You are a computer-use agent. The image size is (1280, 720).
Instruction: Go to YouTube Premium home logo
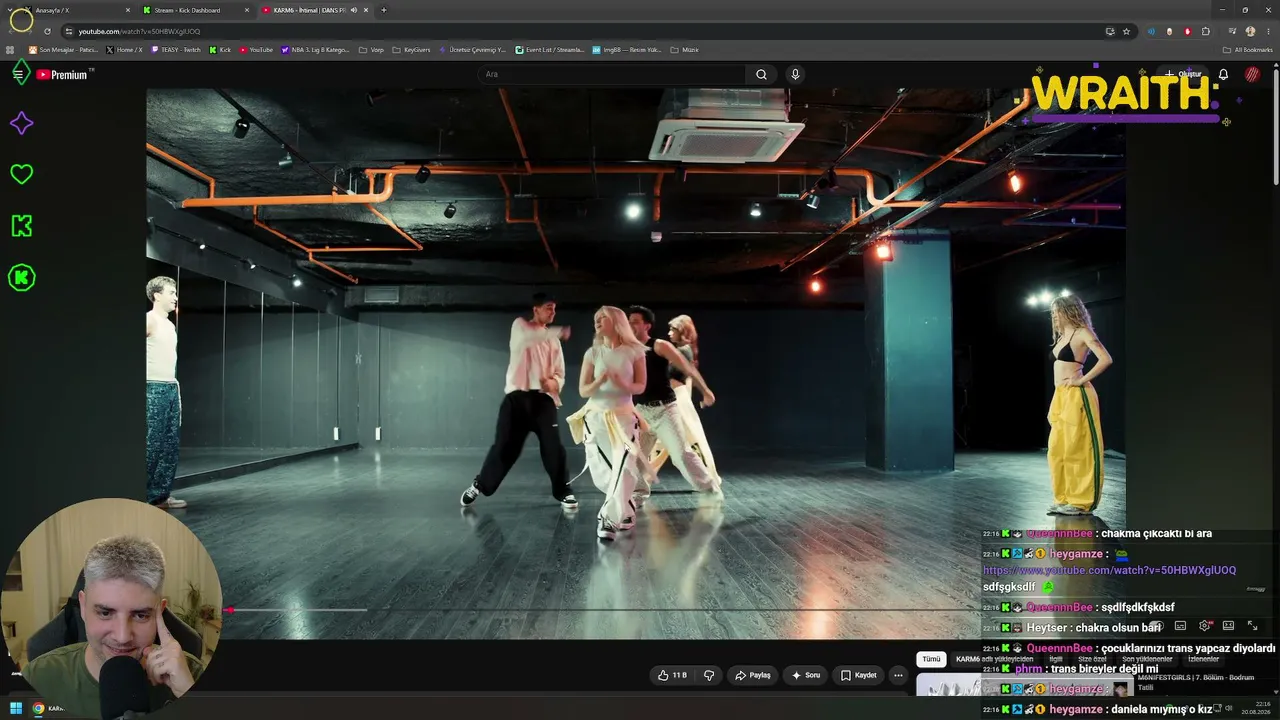tap(62, 74)
